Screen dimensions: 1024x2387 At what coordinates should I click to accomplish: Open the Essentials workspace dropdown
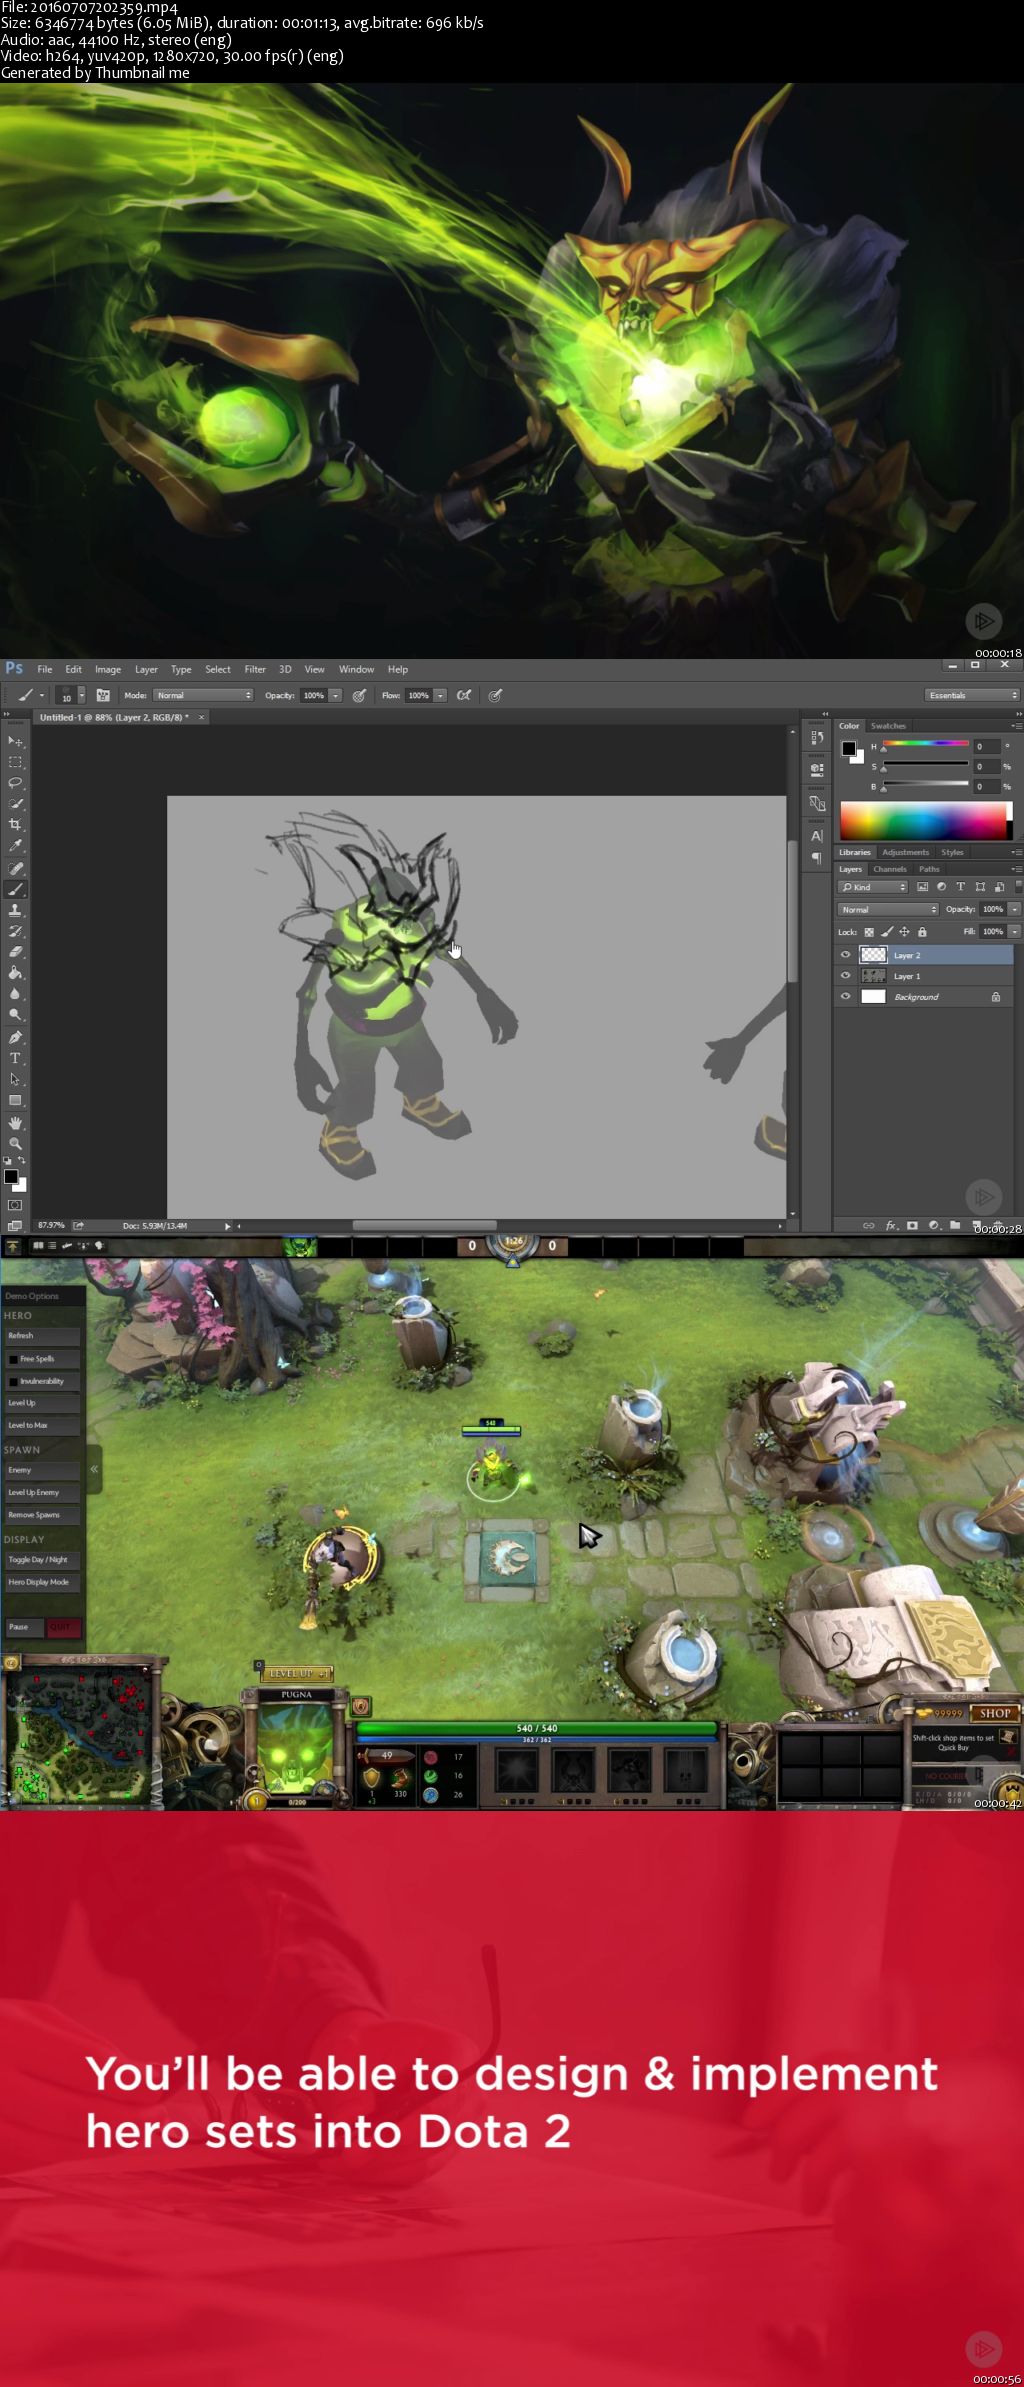point(973,695)
